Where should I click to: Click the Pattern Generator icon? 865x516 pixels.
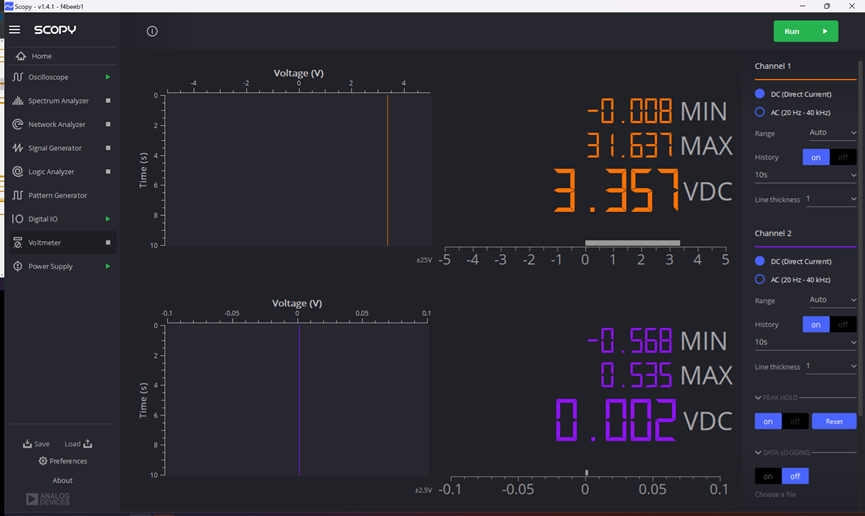(x=18, y=195)
